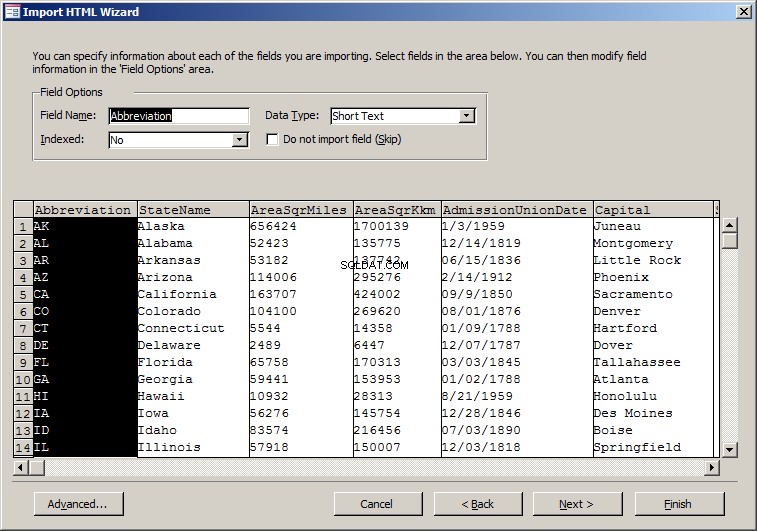Select the AdmissionUnionDate column header
Image resolution: width=757 pixels, height=531 pixels.
517,210
